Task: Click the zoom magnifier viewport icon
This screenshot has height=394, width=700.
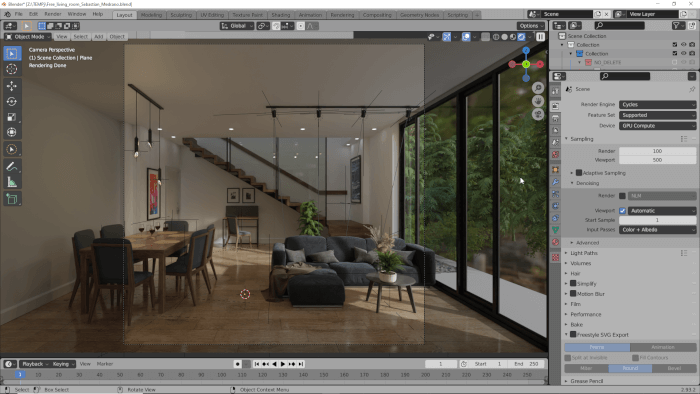Action: (538, 88)
